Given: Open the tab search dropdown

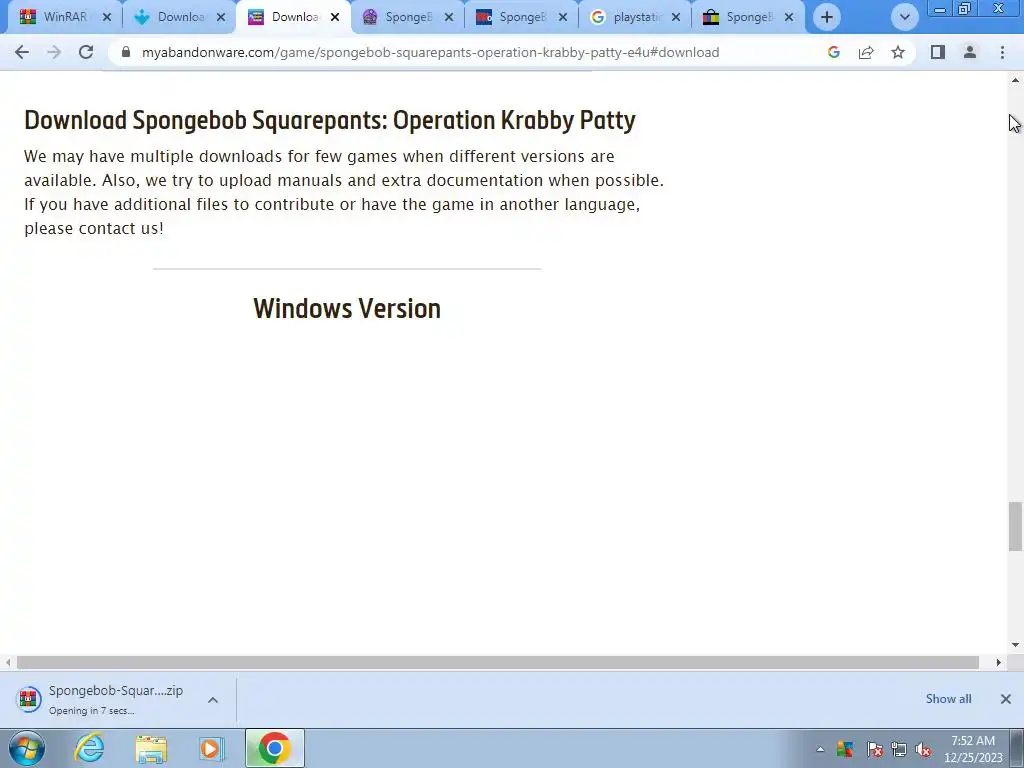Looking at the screenshot, I should coord(904,17).
